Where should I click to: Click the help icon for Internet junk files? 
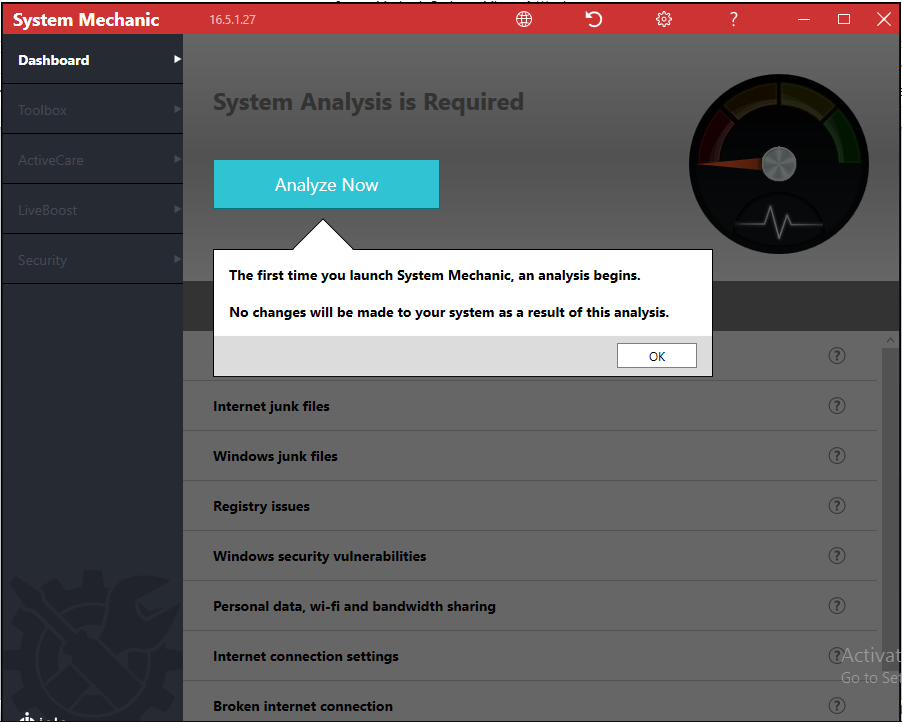[x=837, y=406]
